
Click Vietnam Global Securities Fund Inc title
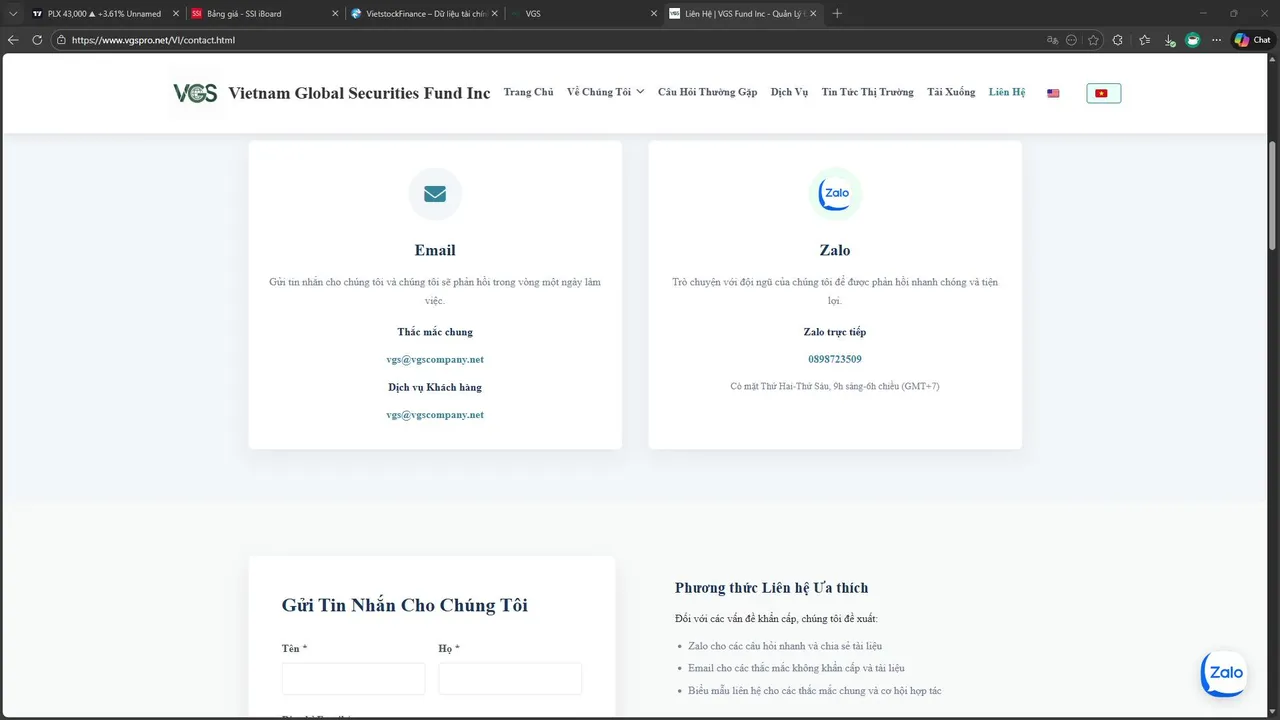coord(359,93)
